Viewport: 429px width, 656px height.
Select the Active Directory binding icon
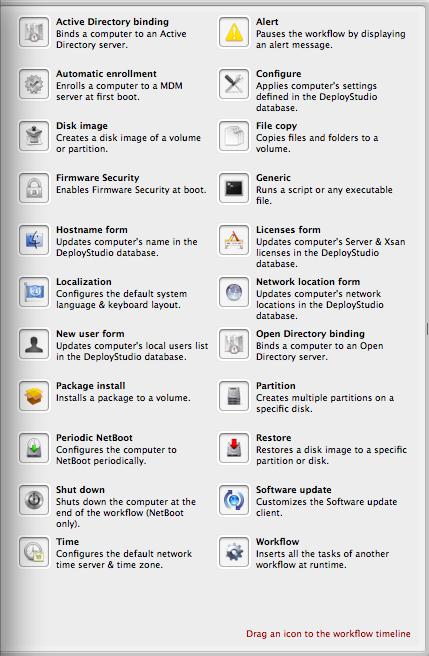tap(34, 32)
